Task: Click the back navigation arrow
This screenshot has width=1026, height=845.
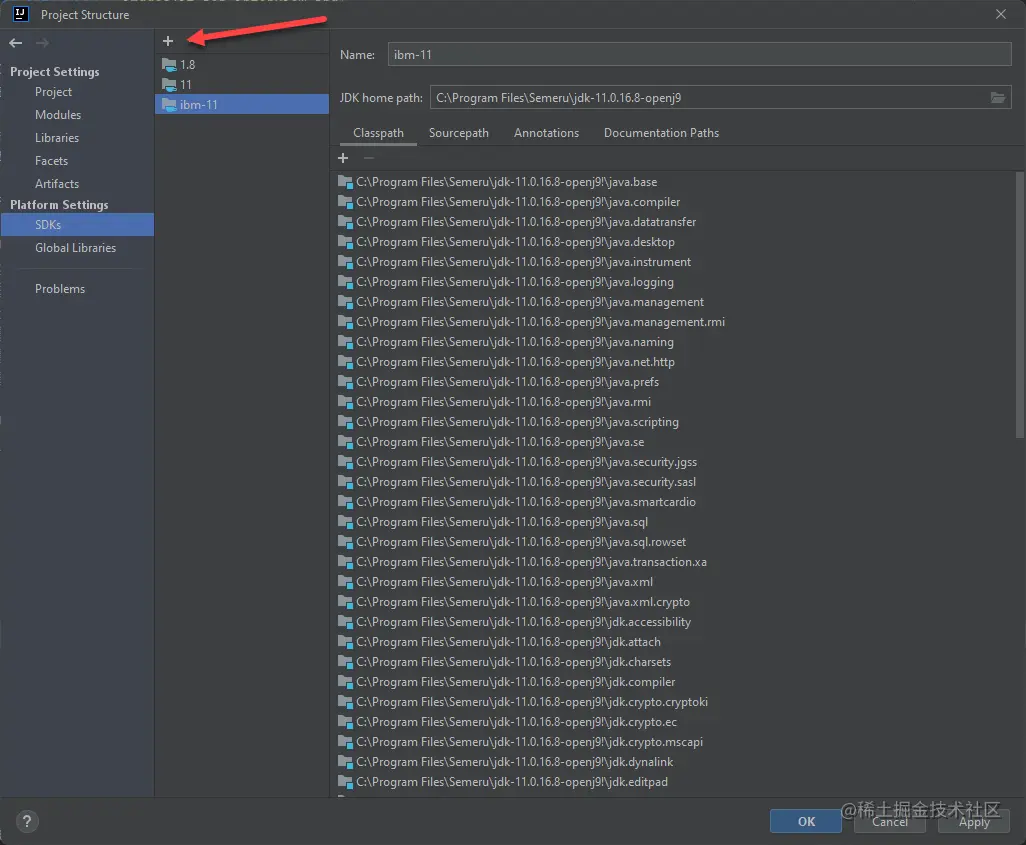Action: (x=16, y=43)
